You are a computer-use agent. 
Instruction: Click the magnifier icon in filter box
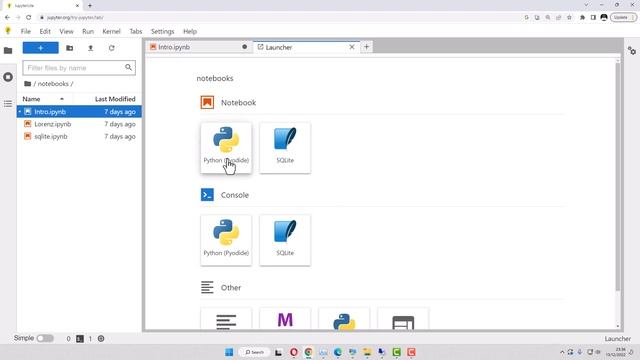[129, 67]
